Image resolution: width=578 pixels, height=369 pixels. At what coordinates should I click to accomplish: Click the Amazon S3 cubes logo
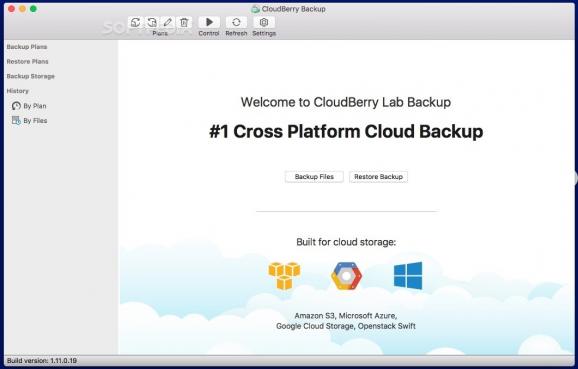(x=284, y=276)
